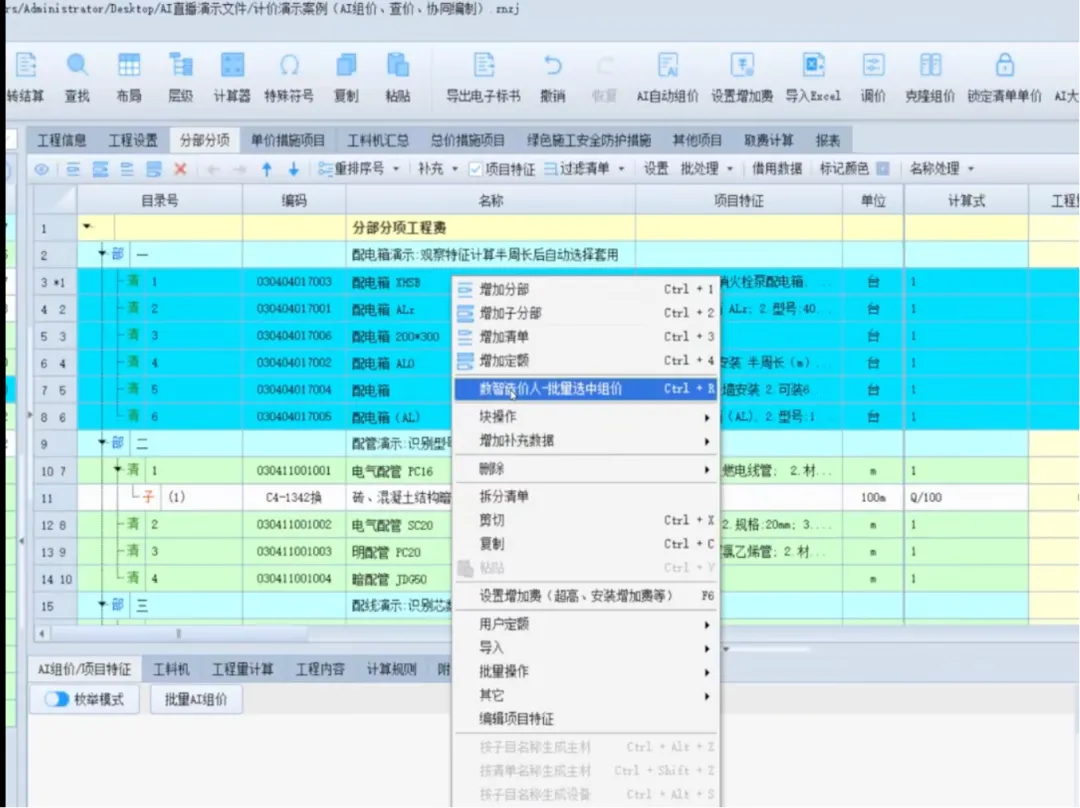Toggle the eye visibility icon

tap(41, 169)
